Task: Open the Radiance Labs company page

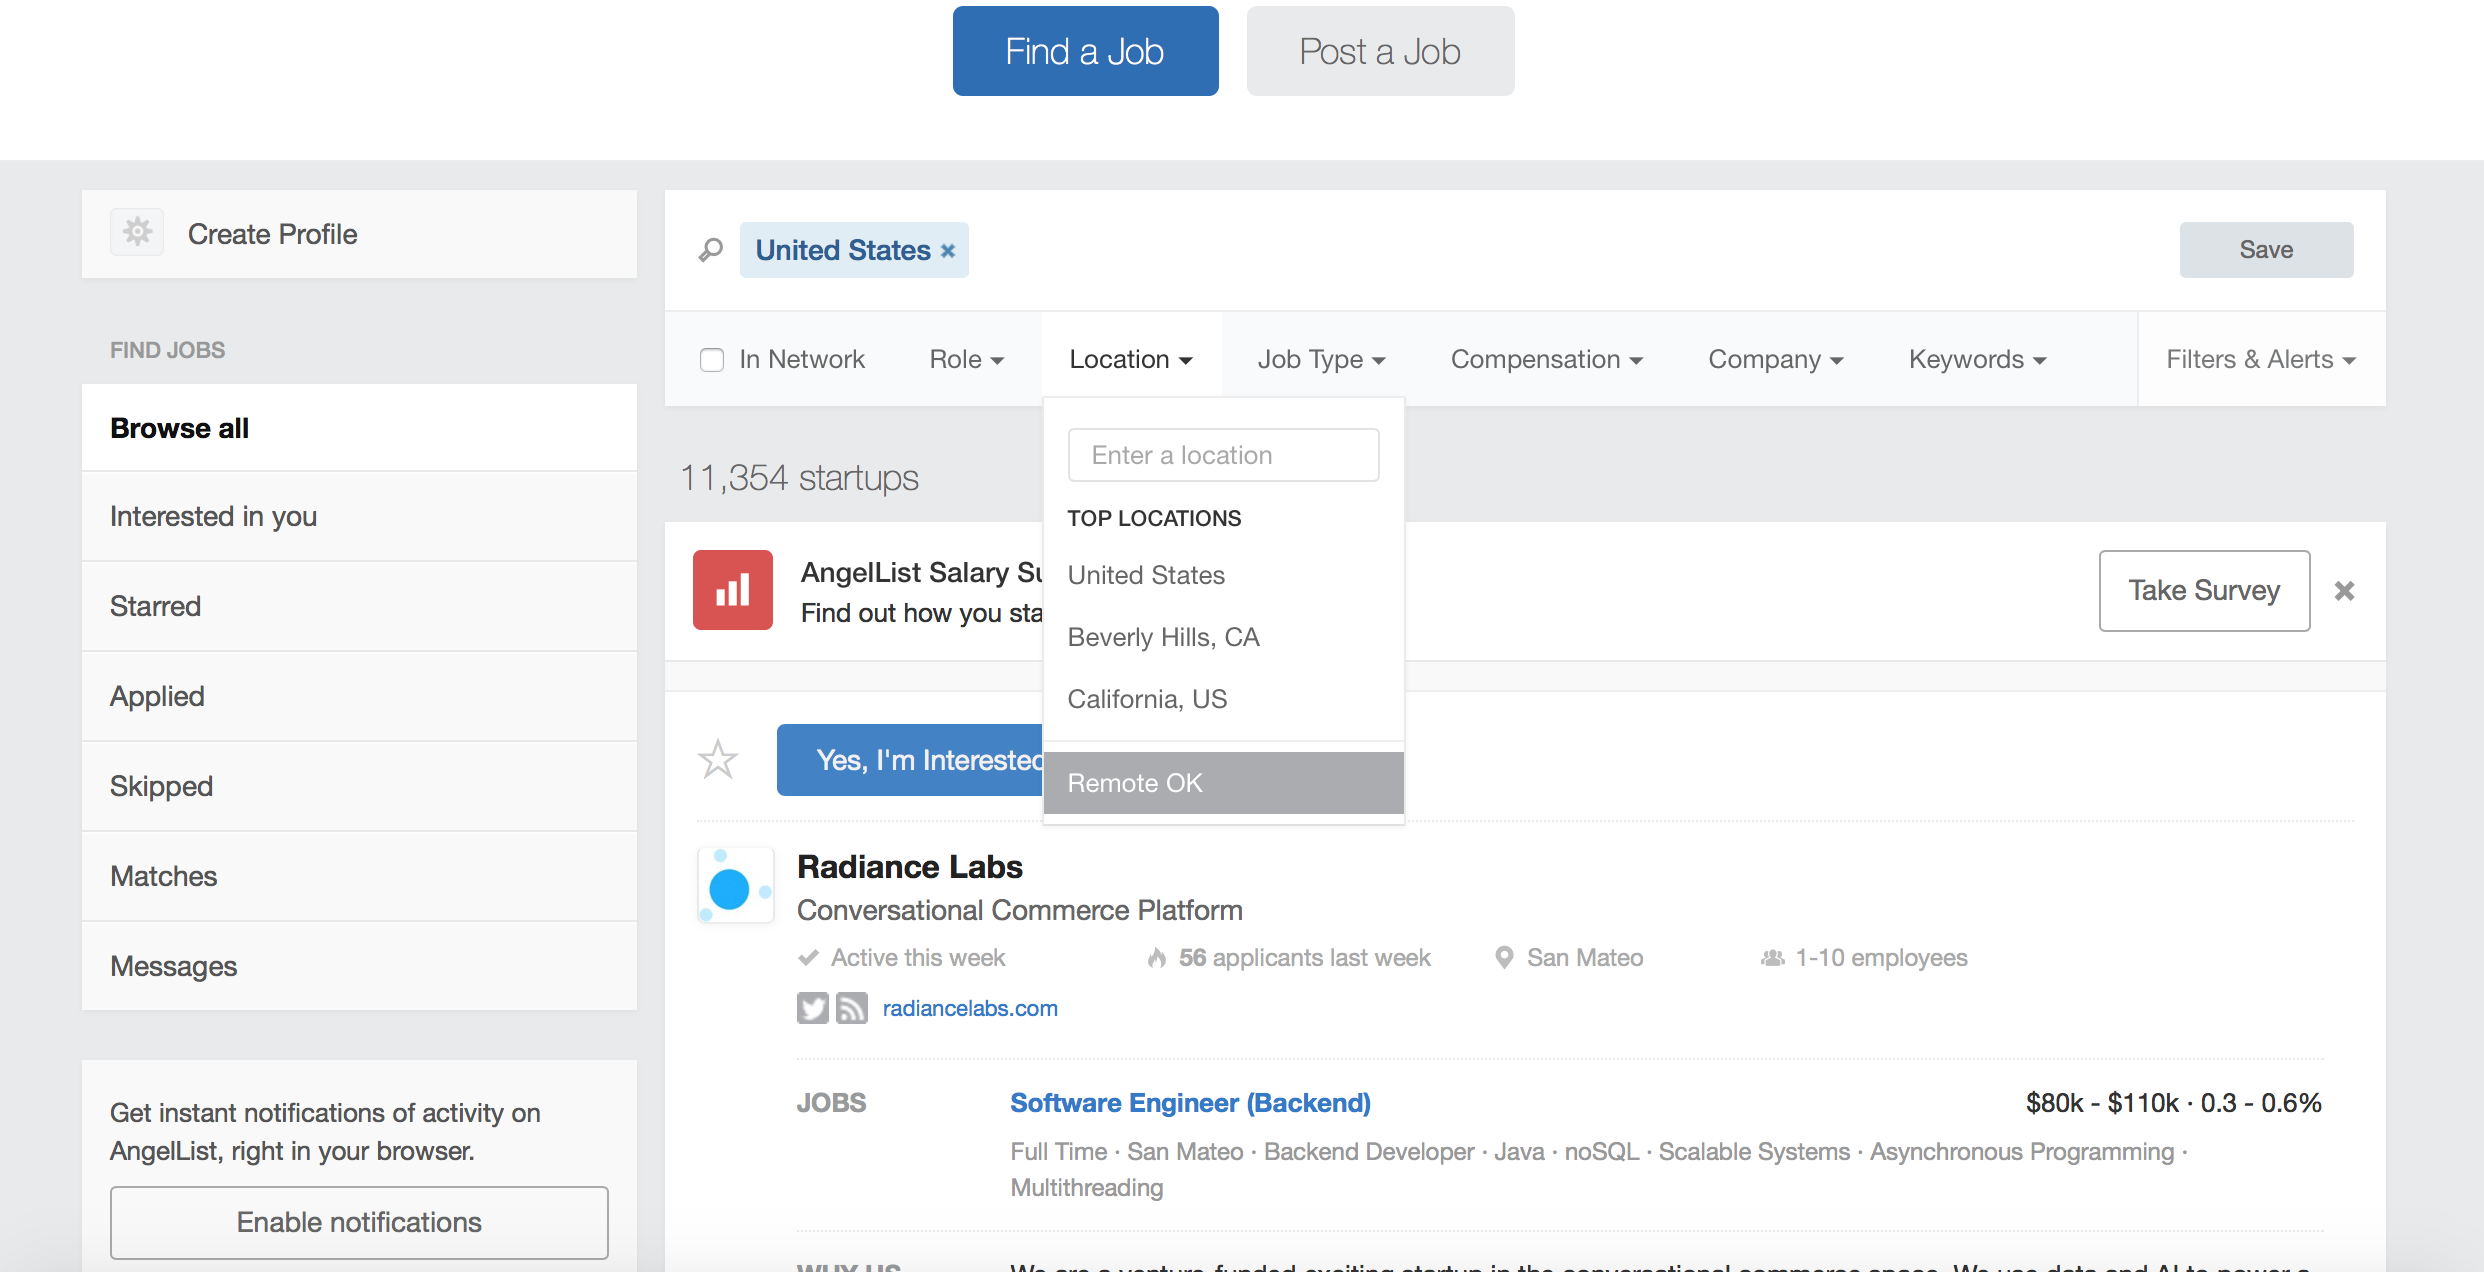Action: point(910,866)
